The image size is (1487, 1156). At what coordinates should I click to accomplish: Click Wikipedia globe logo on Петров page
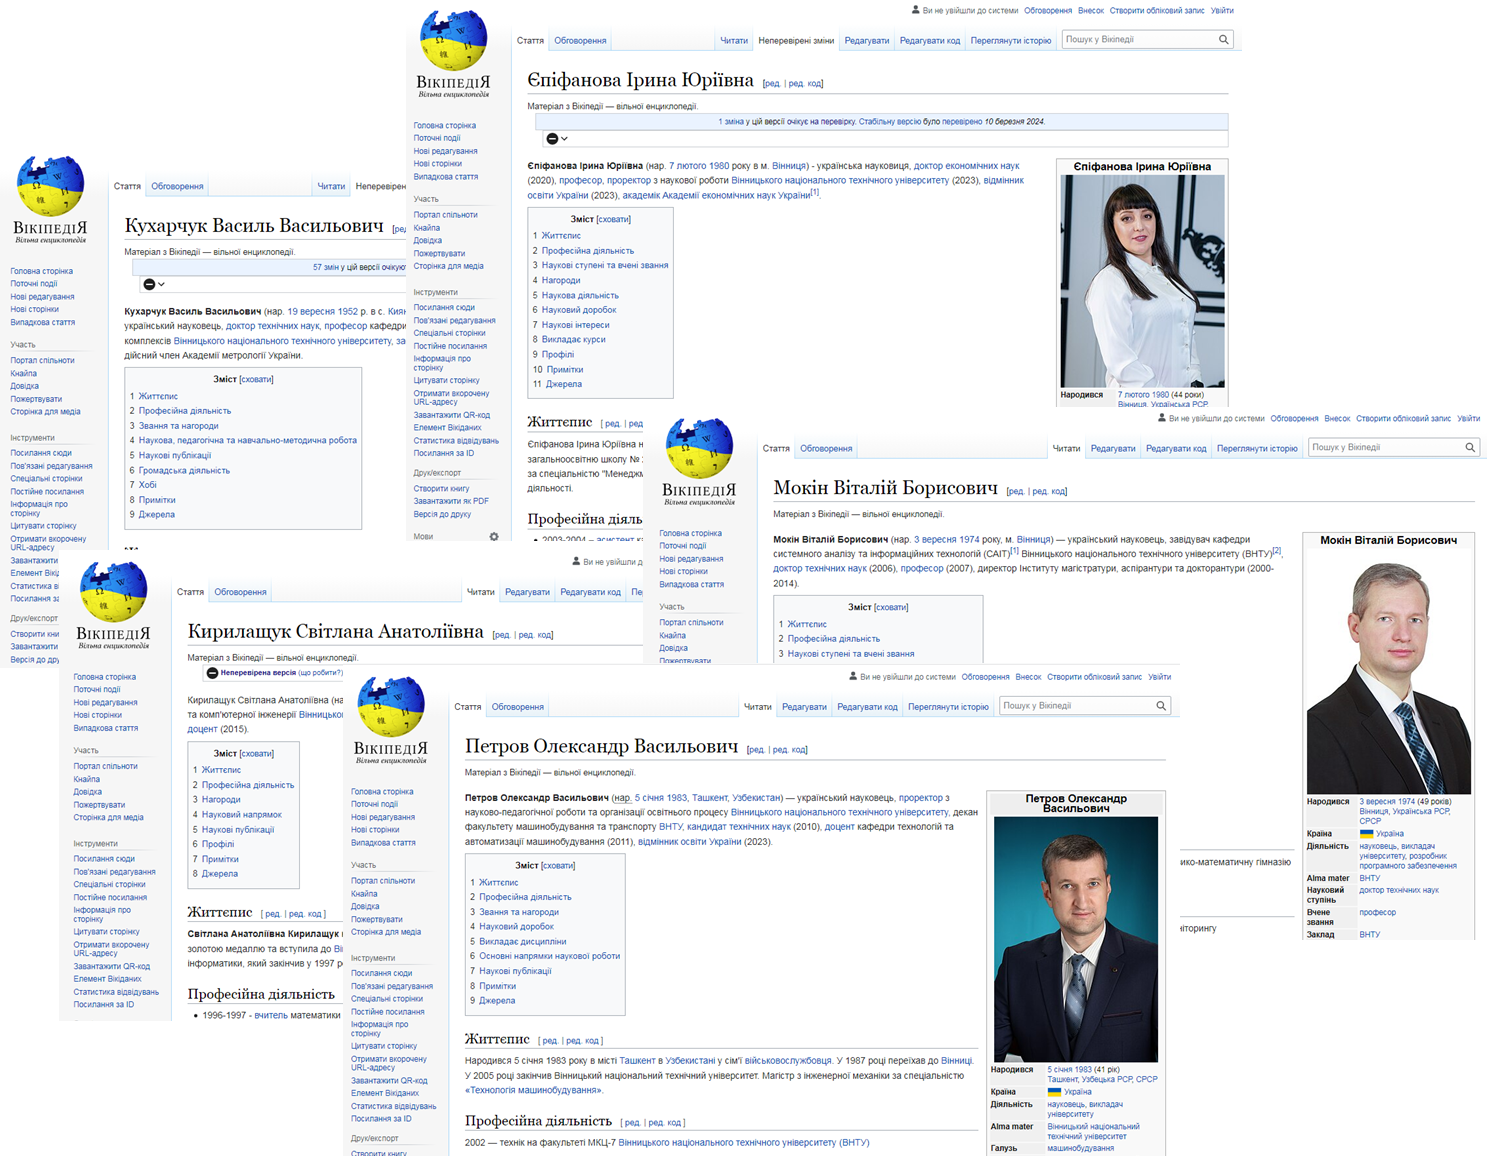(x=391, y=707)
